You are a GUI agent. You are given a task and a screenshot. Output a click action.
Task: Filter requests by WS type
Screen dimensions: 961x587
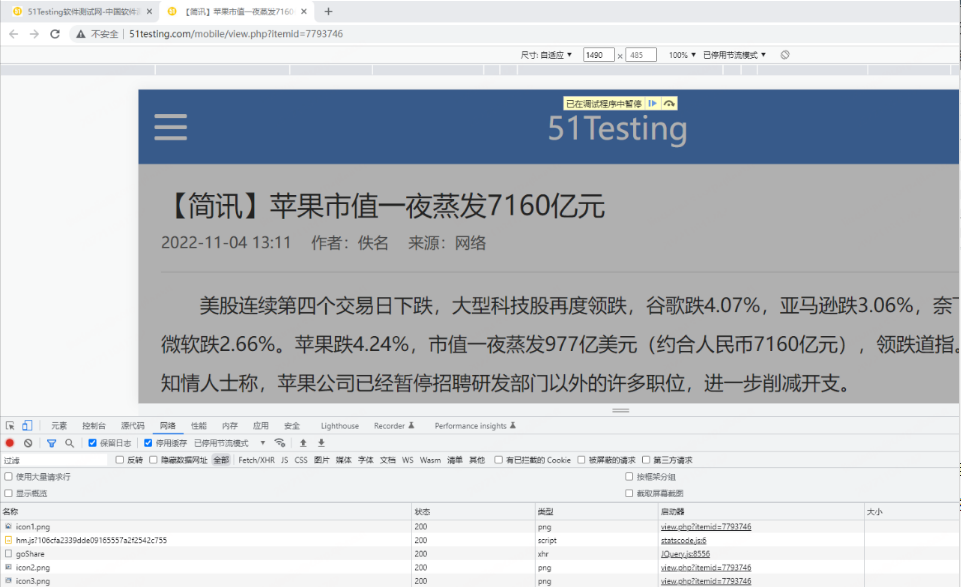(408, 460)
